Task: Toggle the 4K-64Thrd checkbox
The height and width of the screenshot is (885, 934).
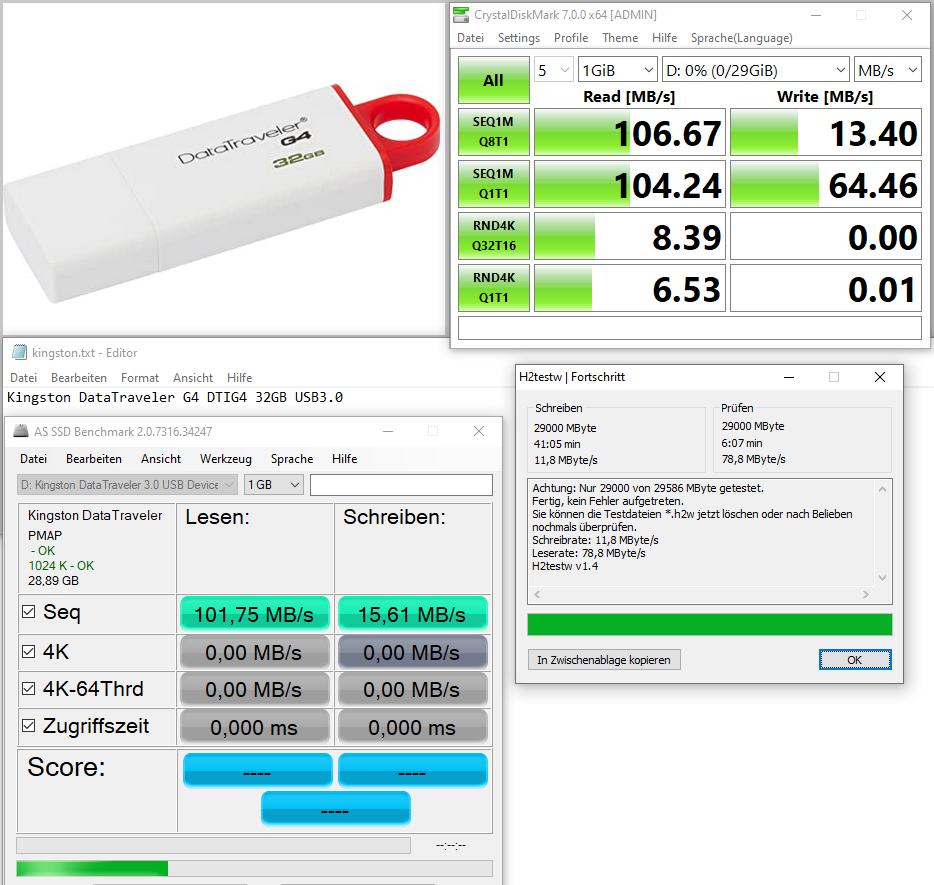Action: tap(28, 688)
